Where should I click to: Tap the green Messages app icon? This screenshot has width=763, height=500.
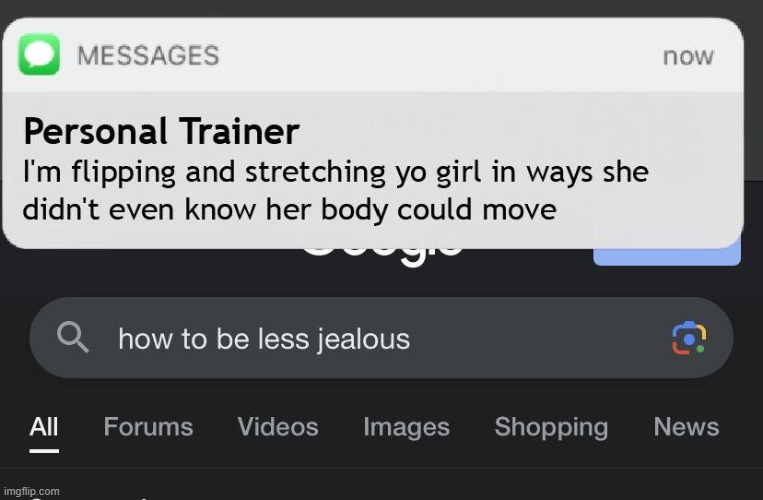39,54
